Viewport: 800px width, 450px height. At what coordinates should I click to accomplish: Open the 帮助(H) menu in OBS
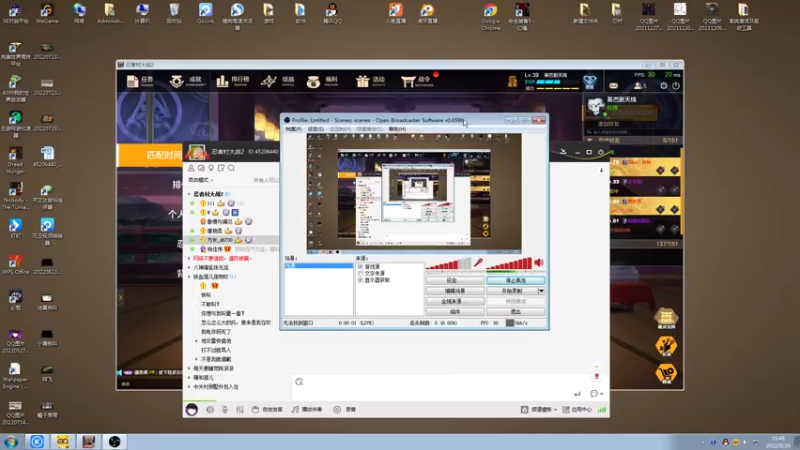tap(397, 129)
